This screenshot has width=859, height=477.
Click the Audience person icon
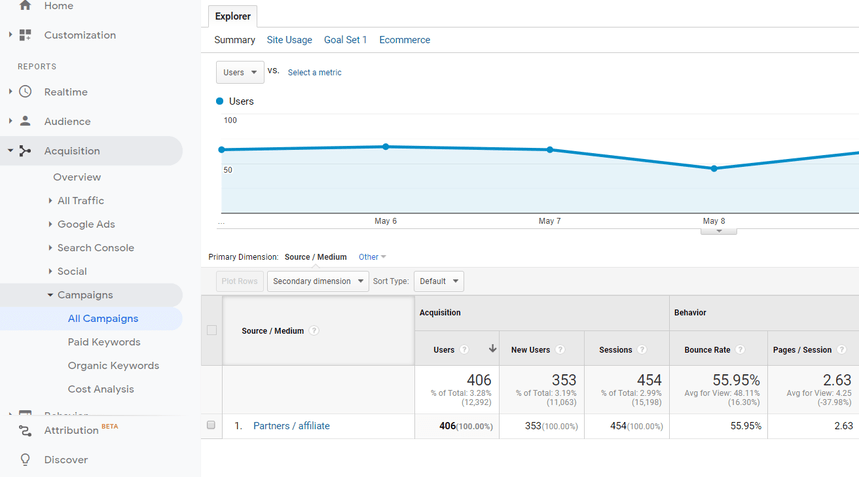25,121
